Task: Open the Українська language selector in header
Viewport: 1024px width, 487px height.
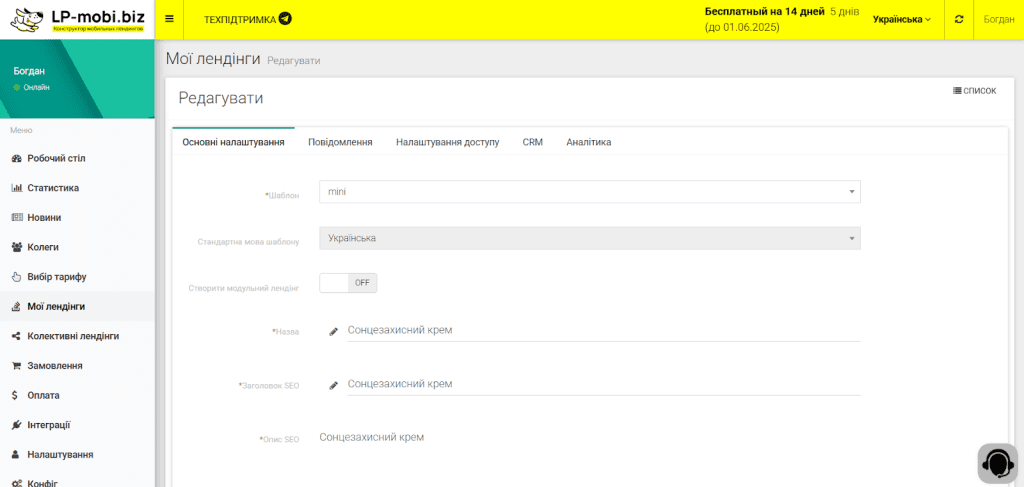Action: click(901, 19)
